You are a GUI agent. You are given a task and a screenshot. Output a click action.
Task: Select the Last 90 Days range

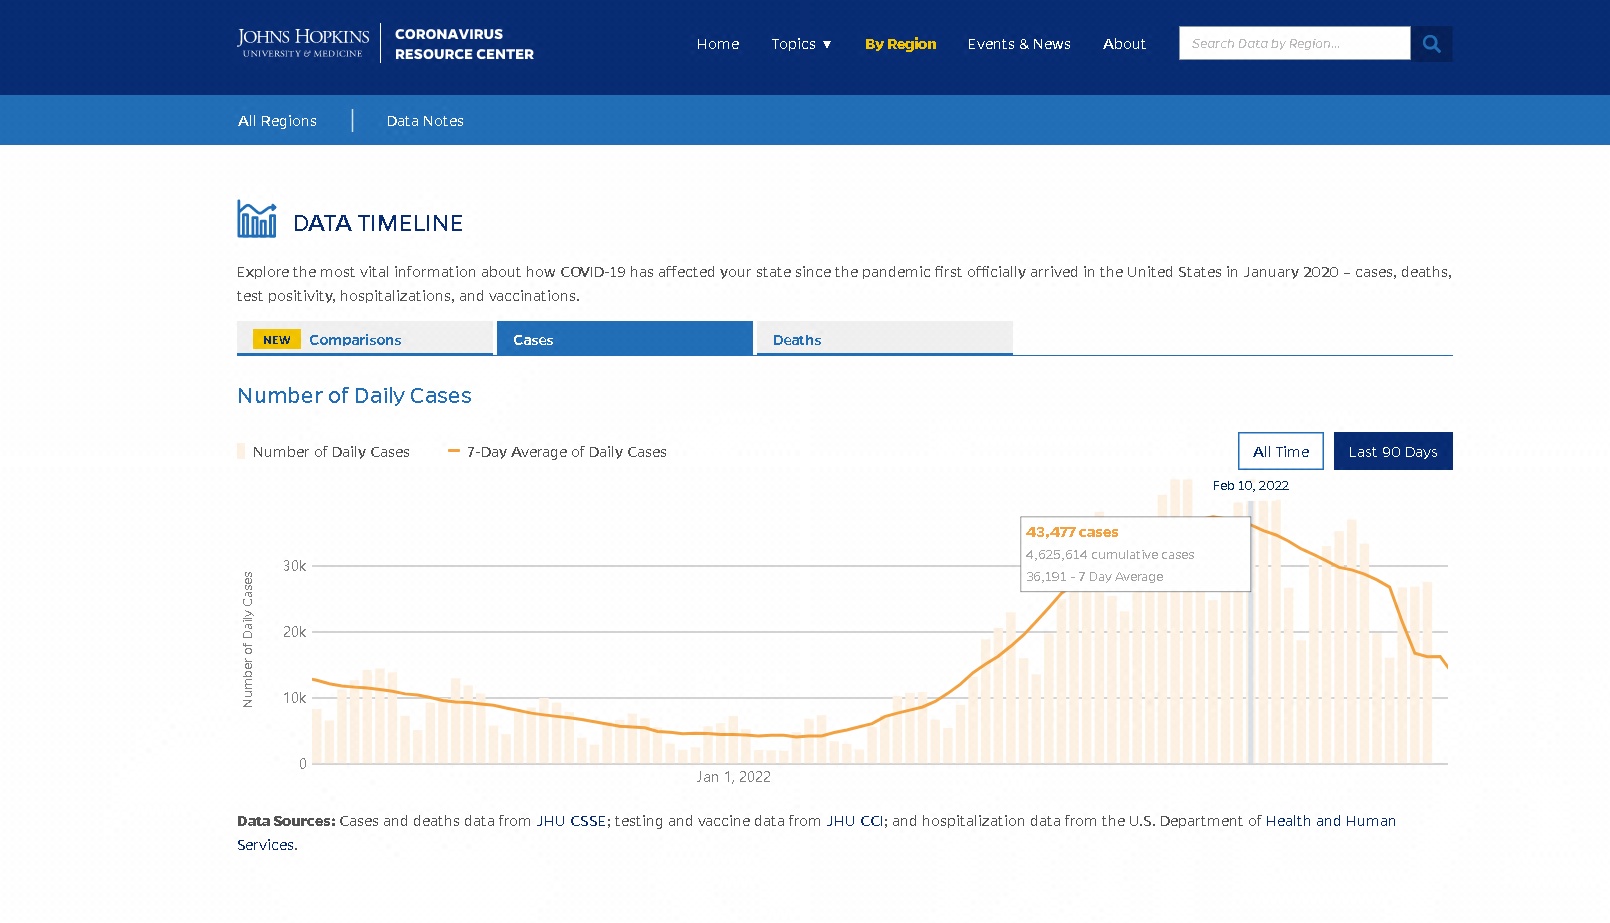point(1392,452)
